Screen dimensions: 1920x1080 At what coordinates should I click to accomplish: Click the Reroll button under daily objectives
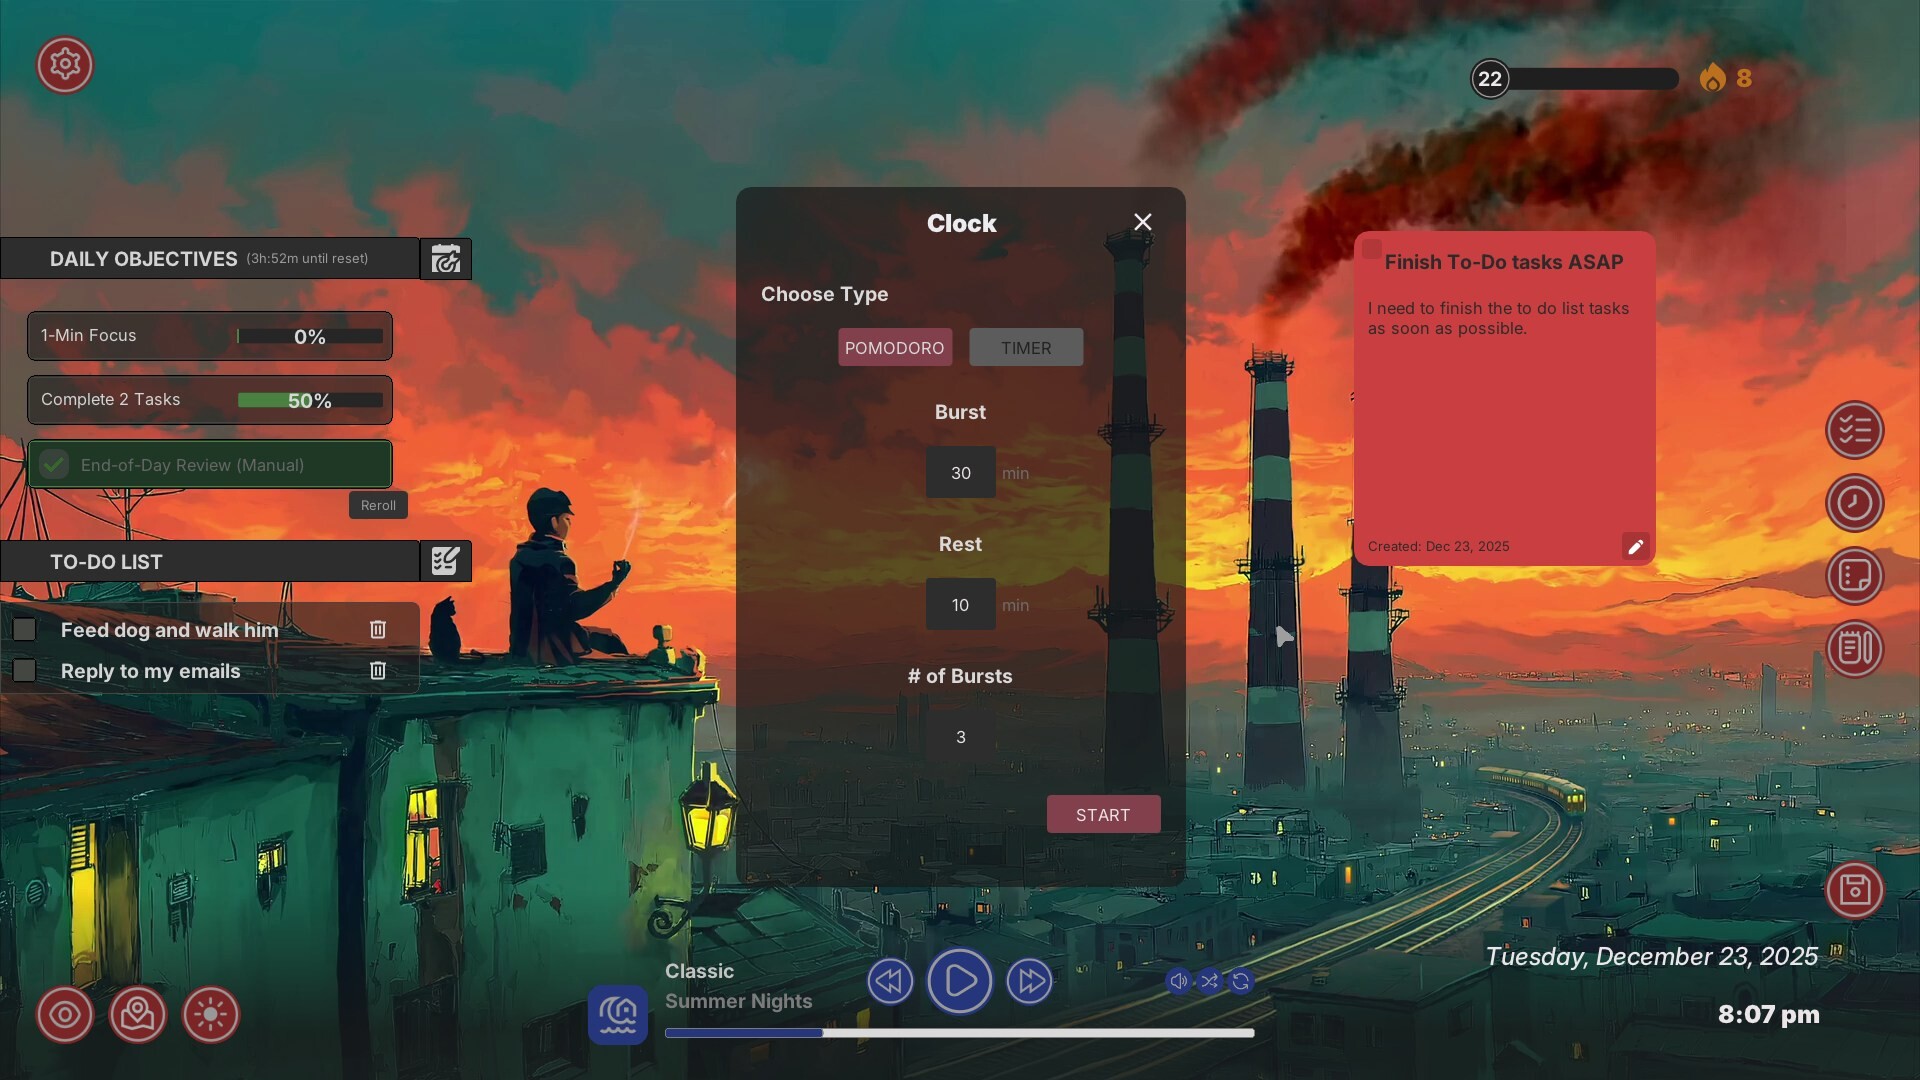[378, 505]
